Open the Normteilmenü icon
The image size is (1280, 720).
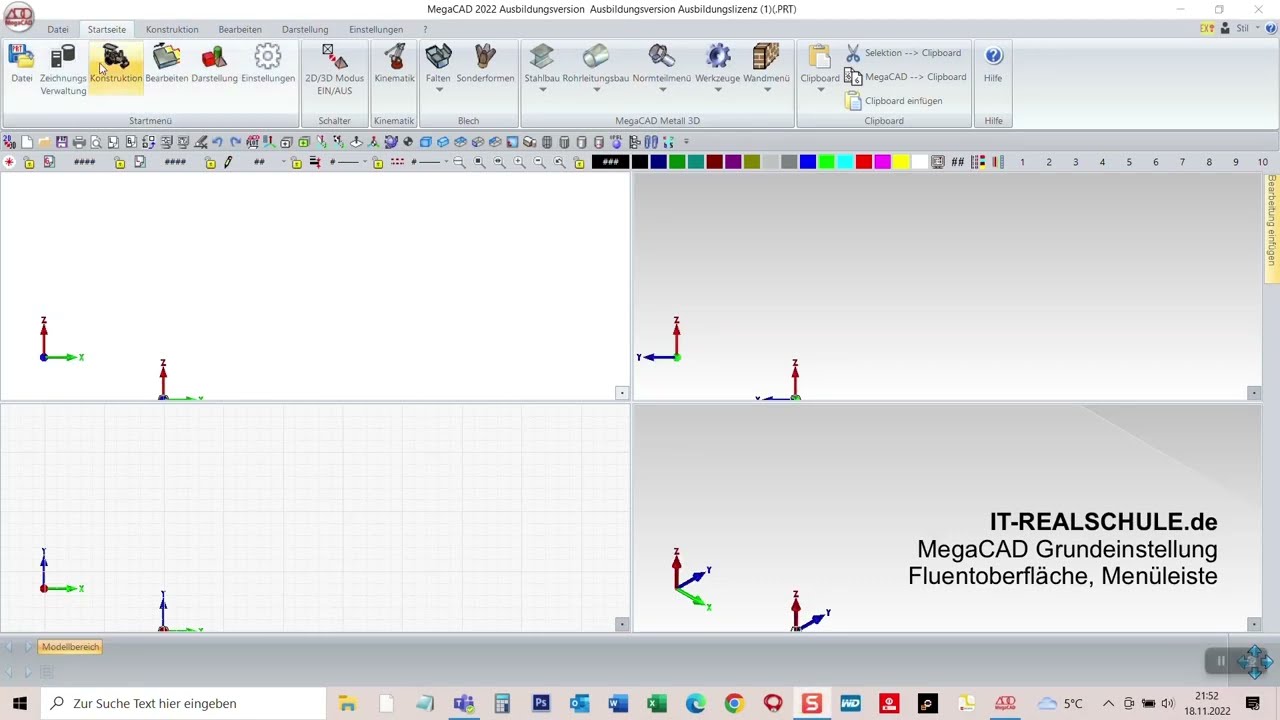661,57
